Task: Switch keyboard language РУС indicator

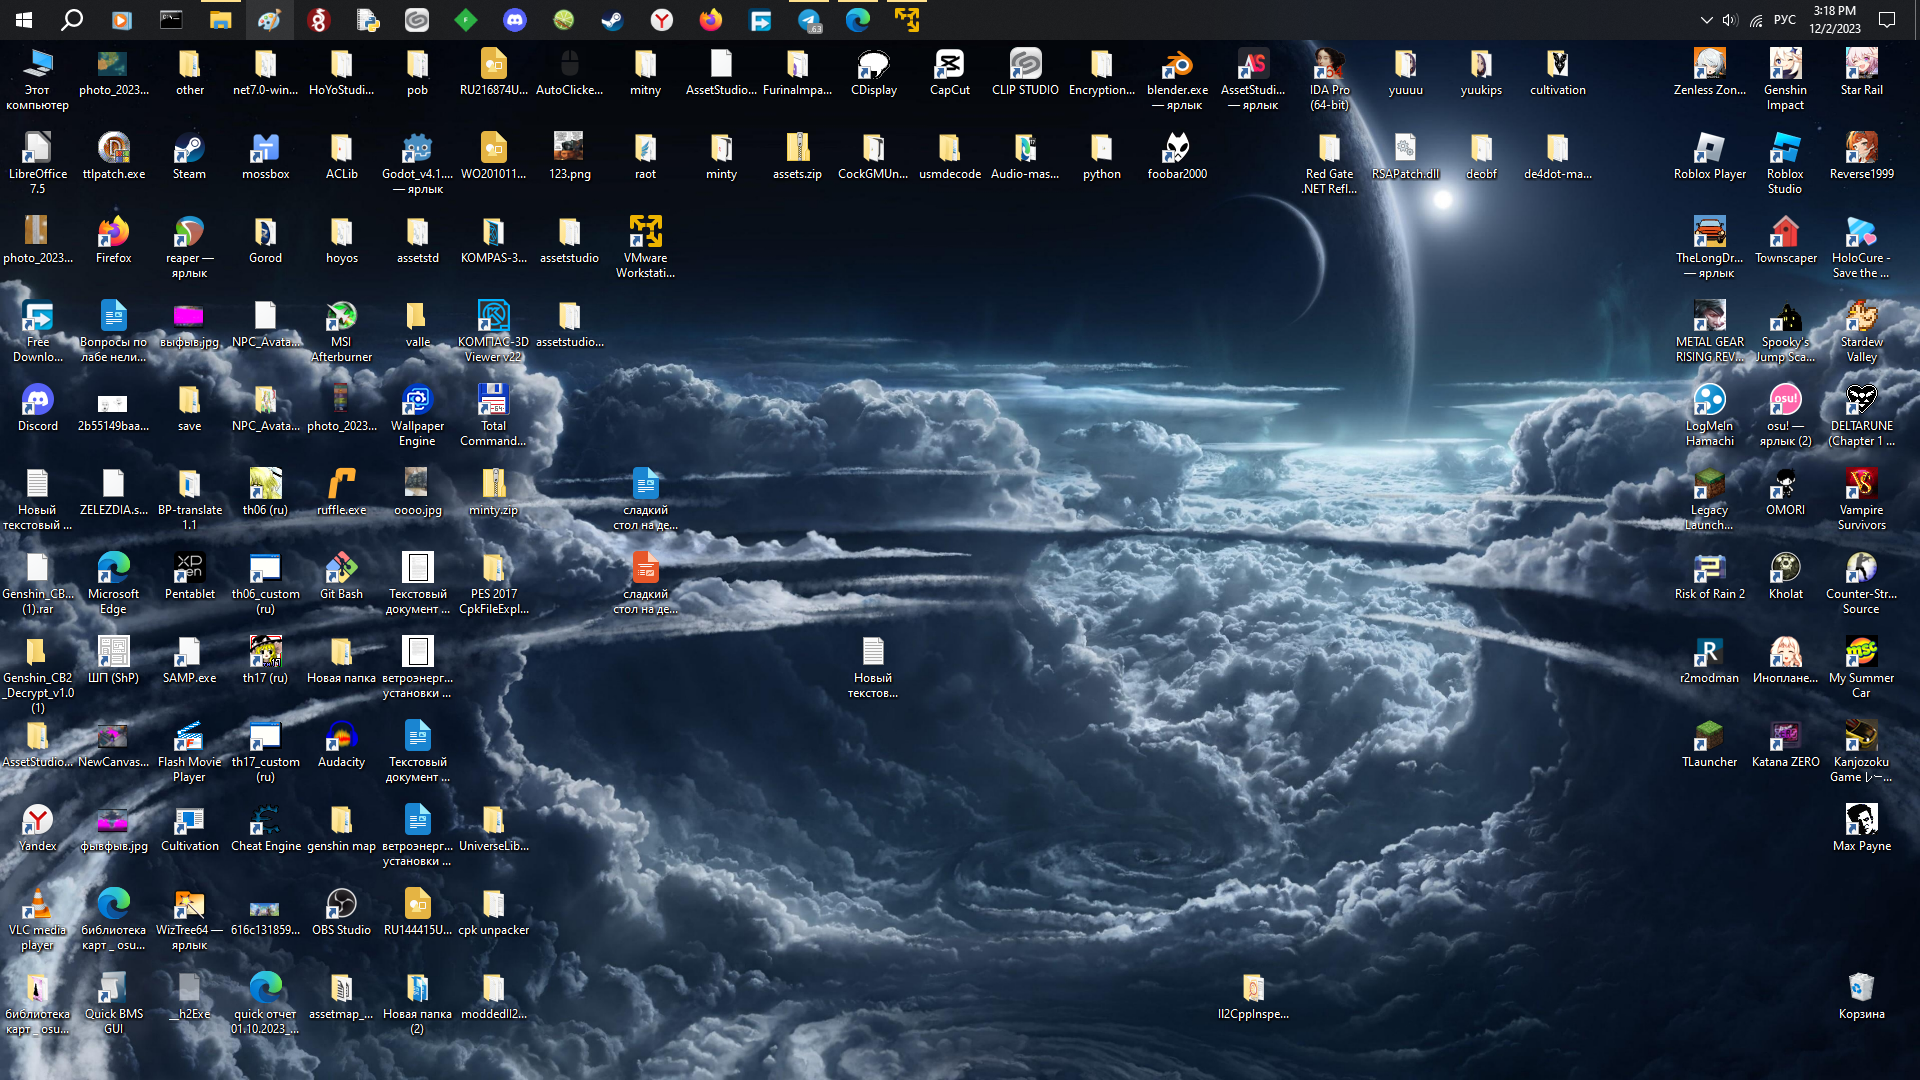Action: coord(1784,20)
